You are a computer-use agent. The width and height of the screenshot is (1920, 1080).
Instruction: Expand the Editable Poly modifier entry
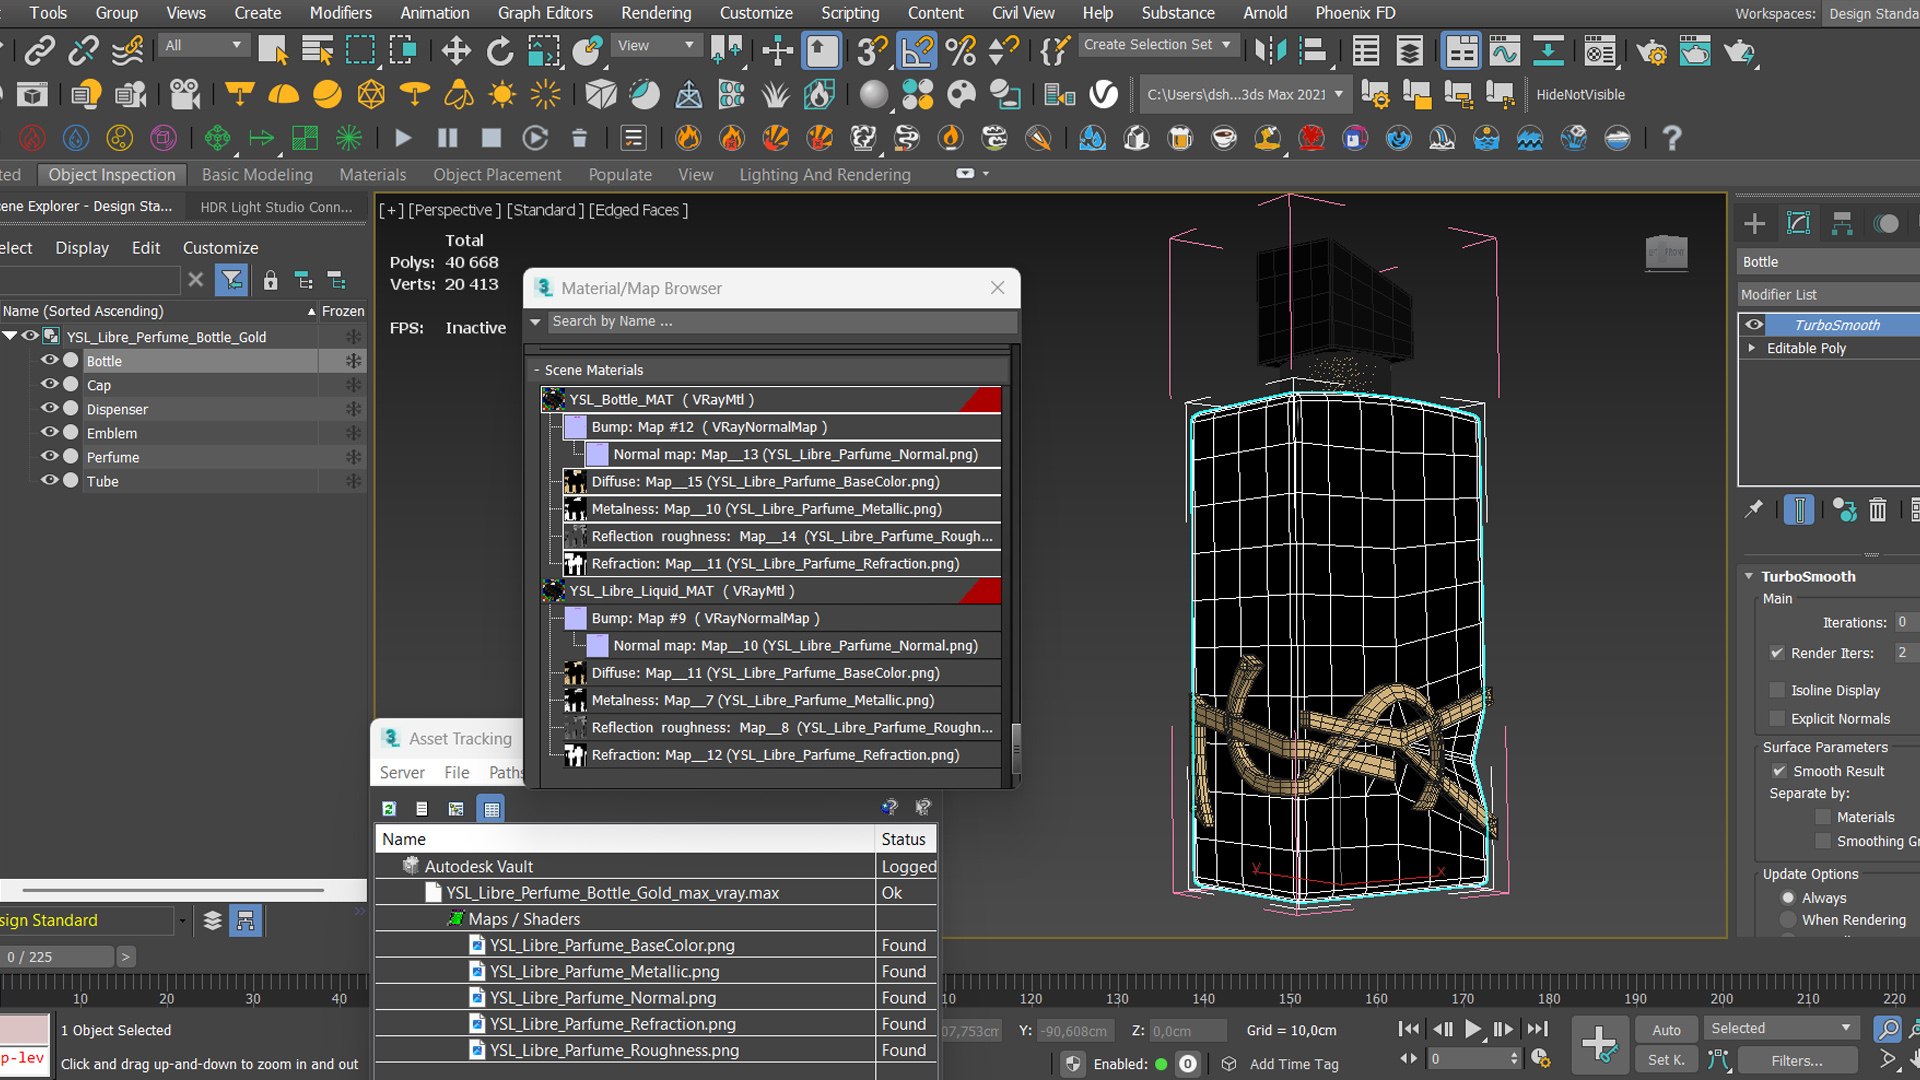coord(1751,348)
